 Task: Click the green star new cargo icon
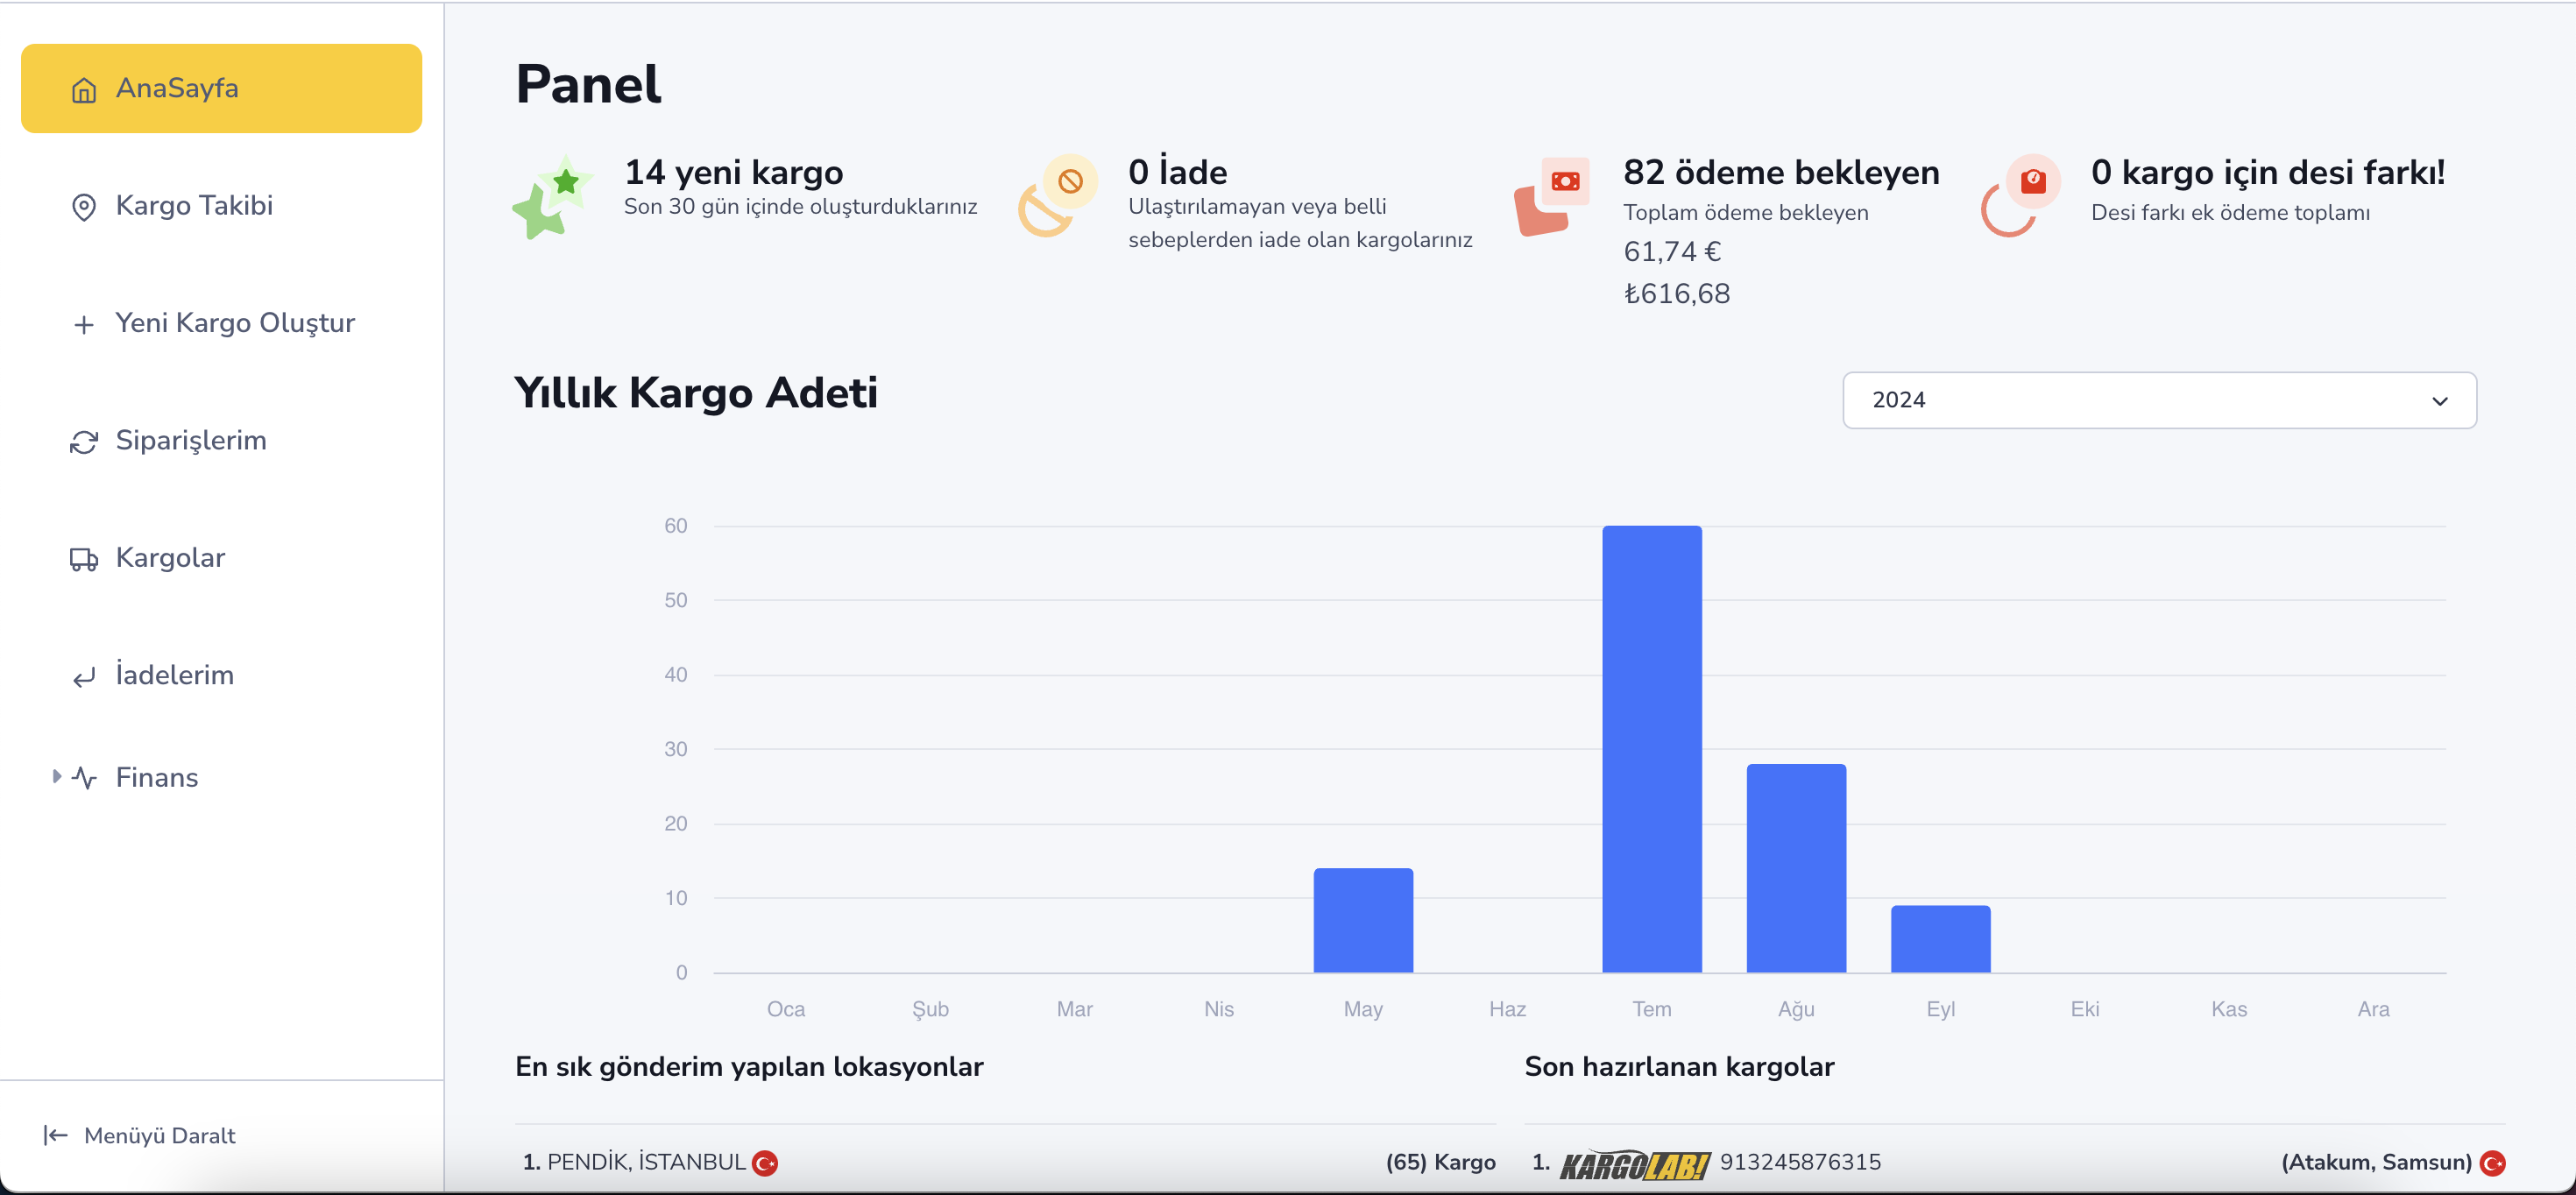coord(552,197)
